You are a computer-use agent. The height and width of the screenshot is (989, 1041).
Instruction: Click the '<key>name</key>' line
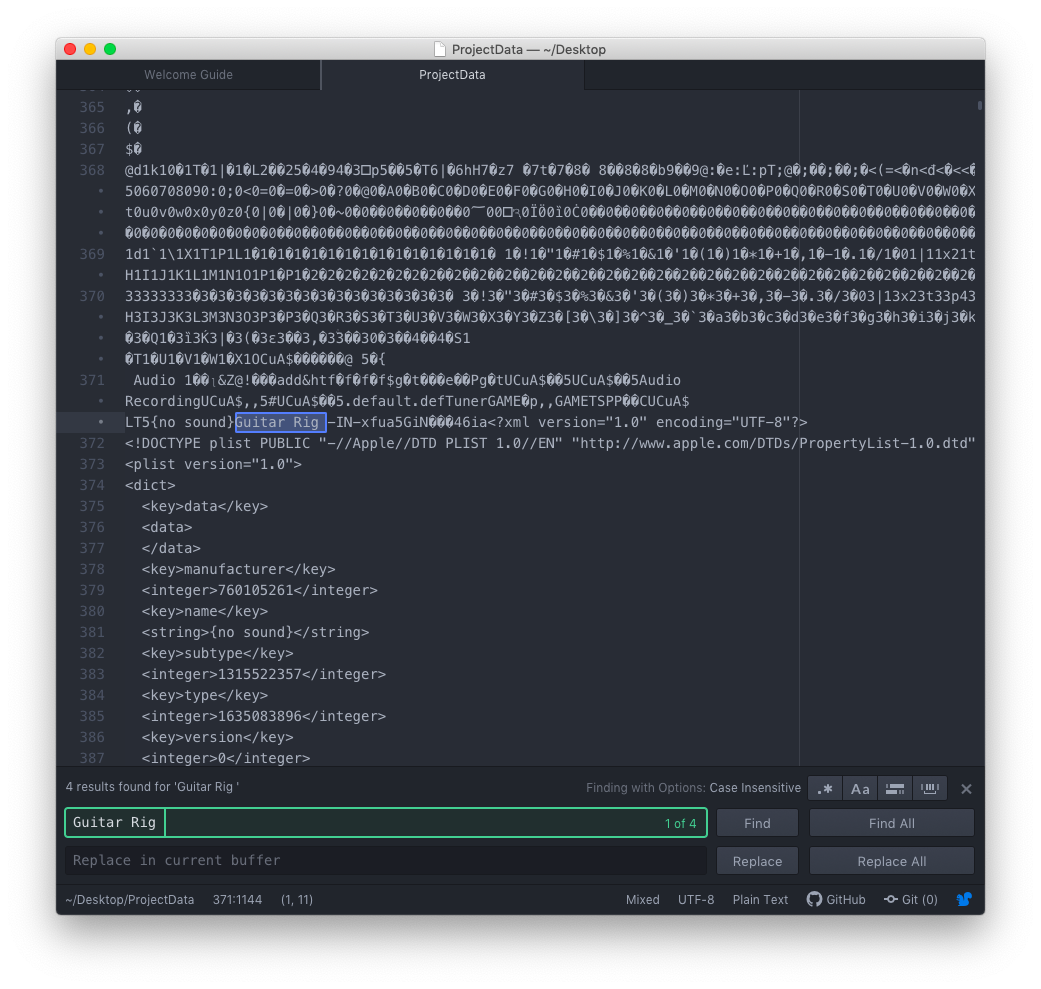204,611
